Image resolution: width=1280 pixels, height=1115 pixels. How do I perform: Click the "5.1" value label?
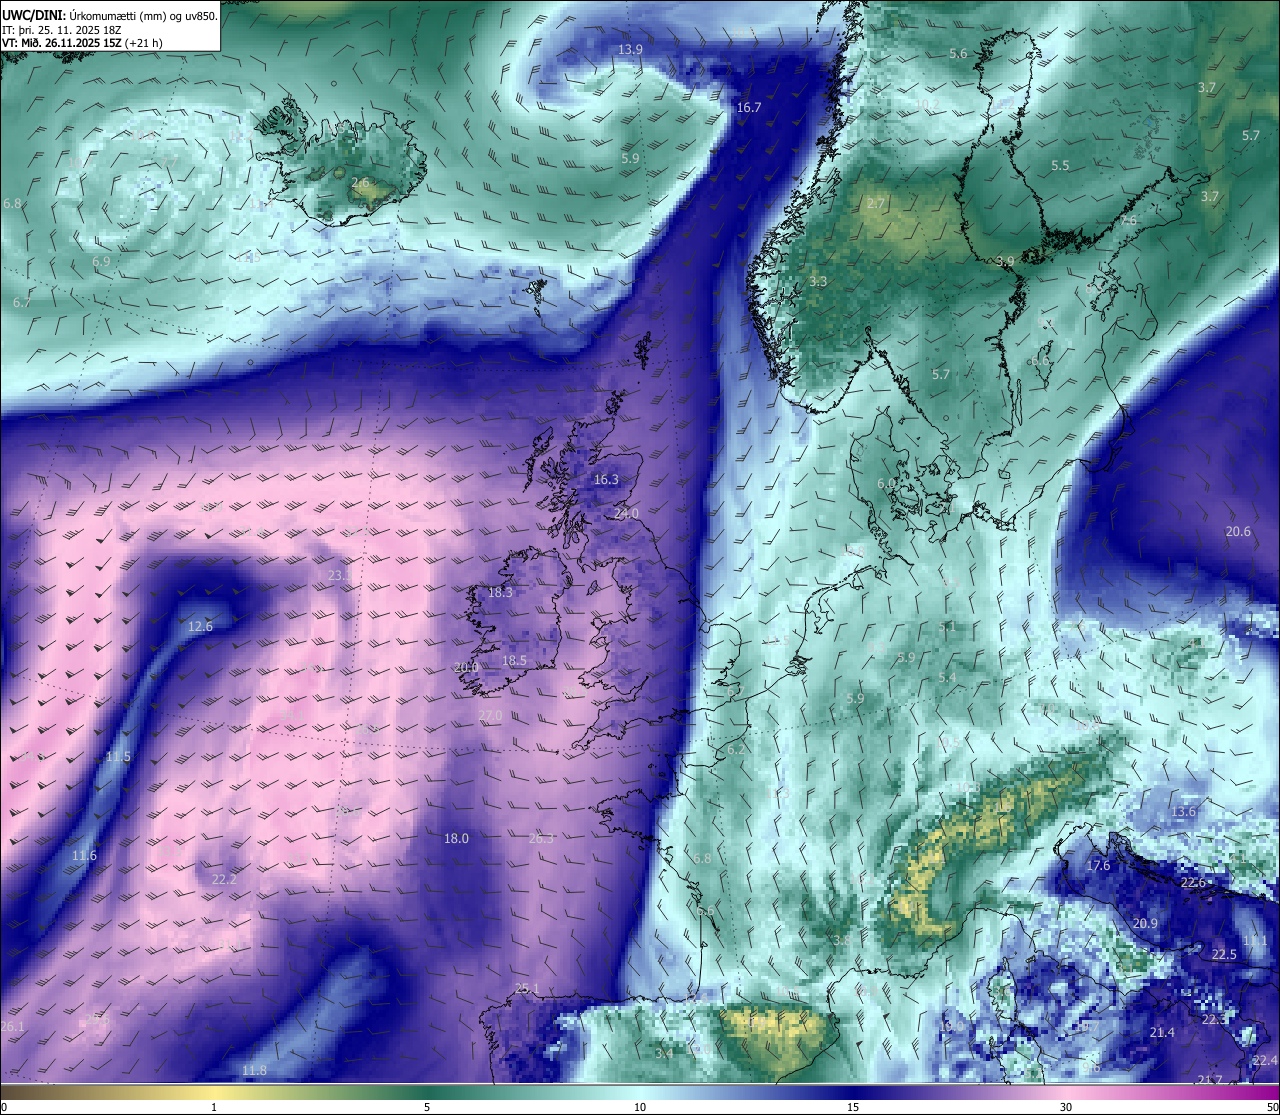pyautogui.click(x=947, y=627)
